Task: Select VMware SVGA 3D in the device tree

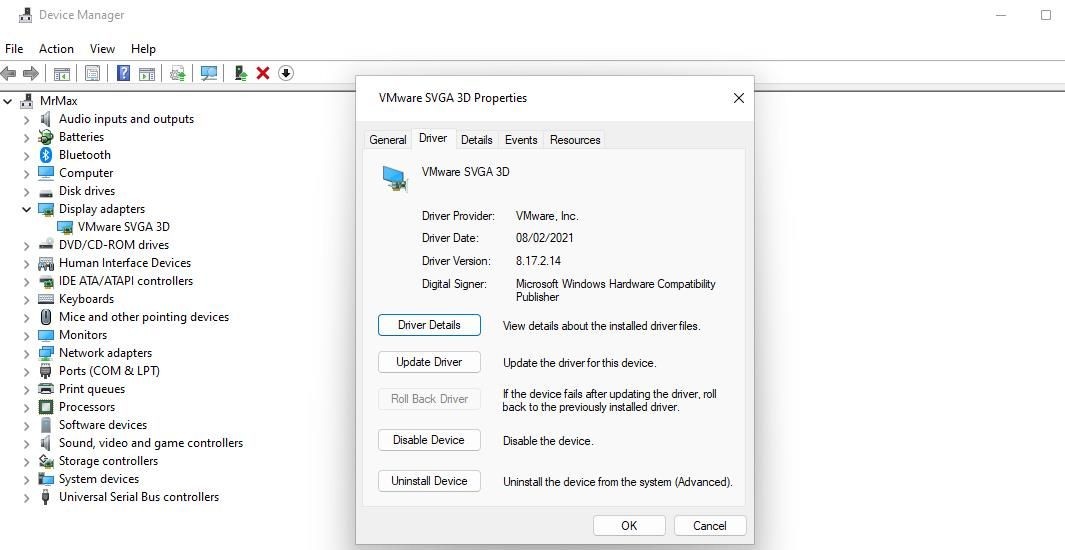Action: coord(124,227)
